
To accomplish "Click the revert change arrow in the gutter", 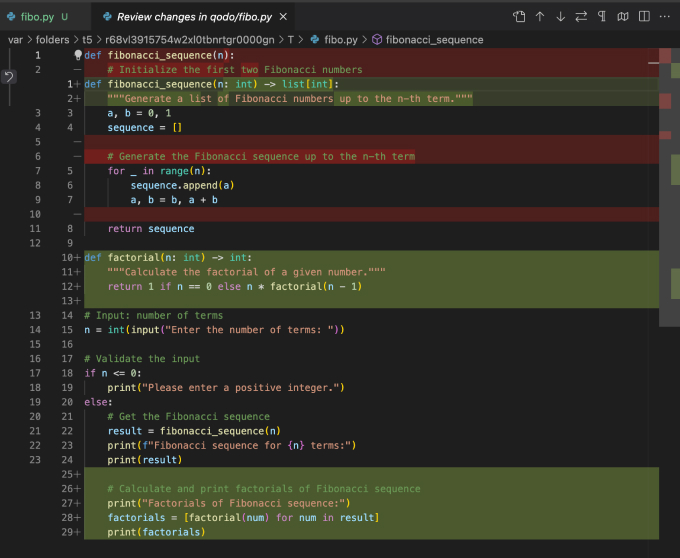I will point(9,77).
